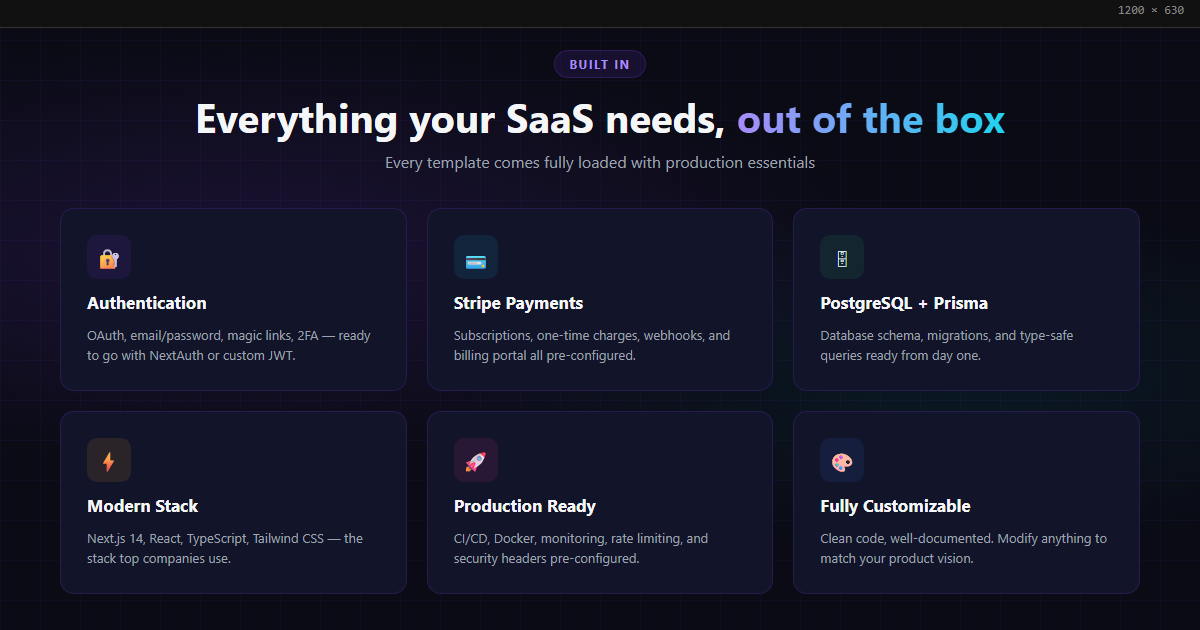Click the database cabinet icon for PostgreSQL

point(842,257)
